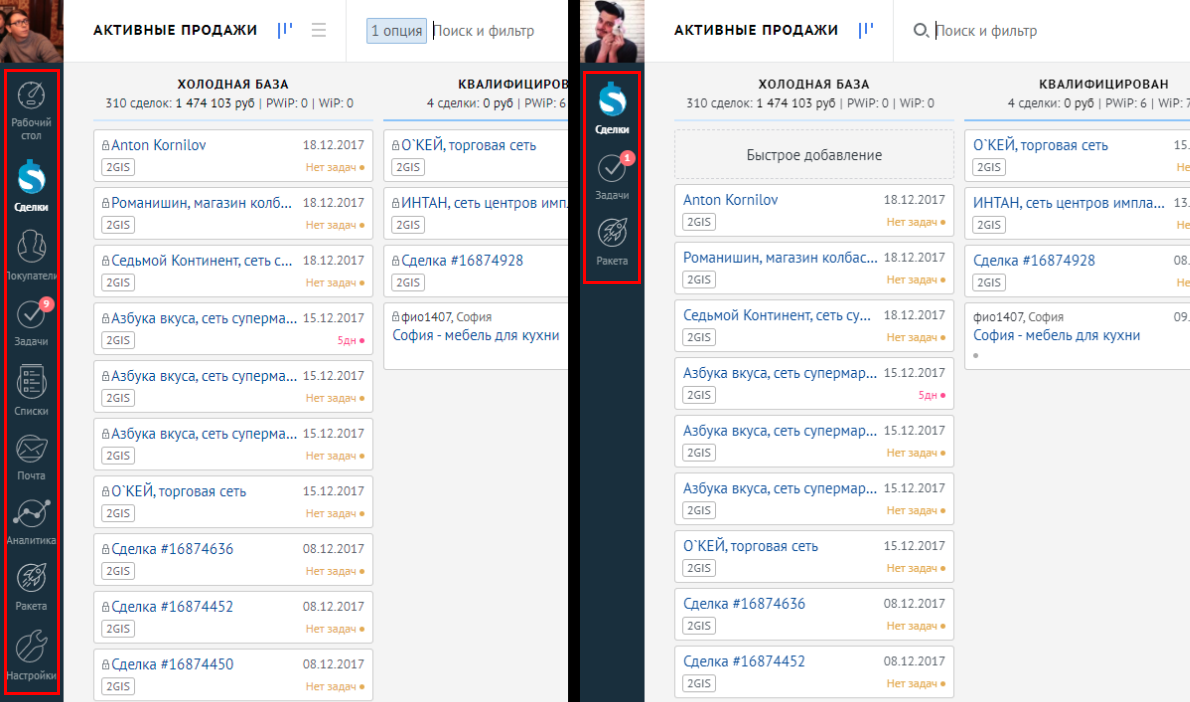
Task: Click 2GIS tag on left ИНТАН card
Action: click(x=408, y=225)
